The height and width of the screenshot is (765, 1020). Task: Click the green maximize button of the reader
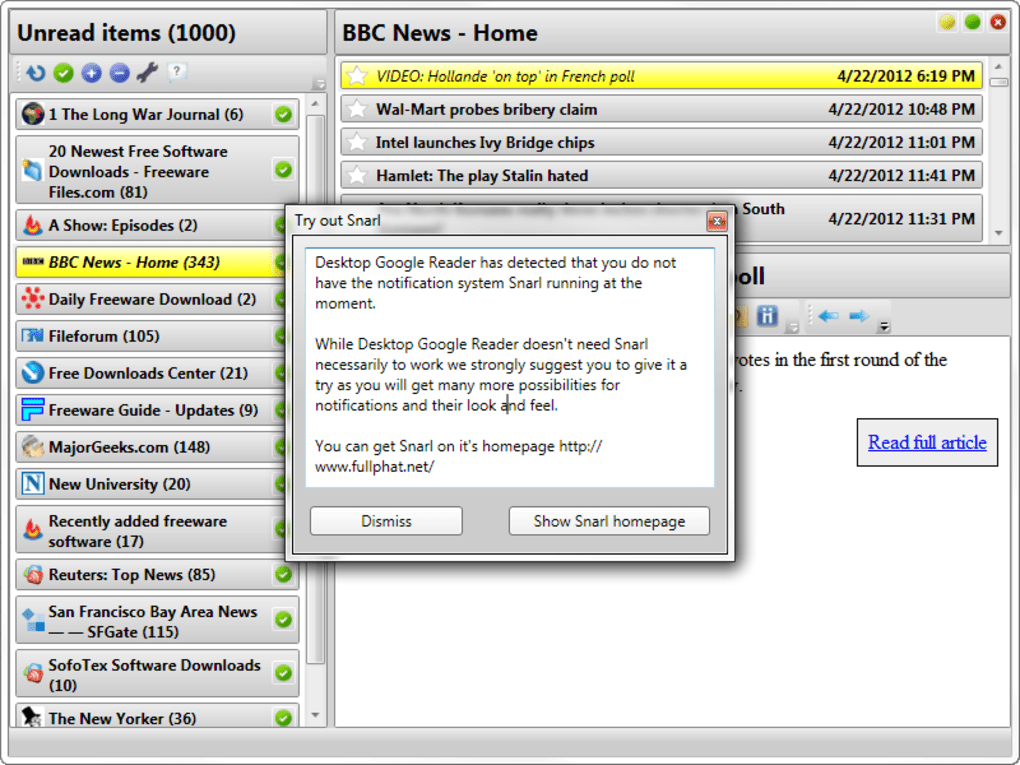973,23
